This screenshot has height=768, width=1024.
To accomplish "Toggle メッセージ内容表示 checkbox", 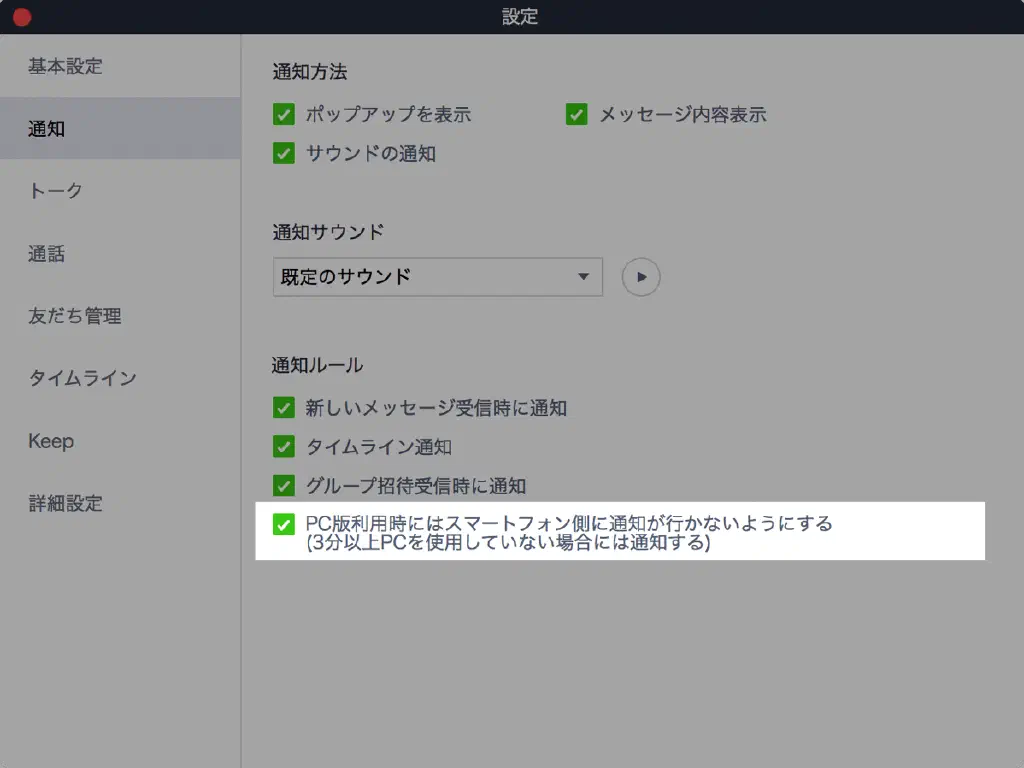I will (x=577, y=115).
